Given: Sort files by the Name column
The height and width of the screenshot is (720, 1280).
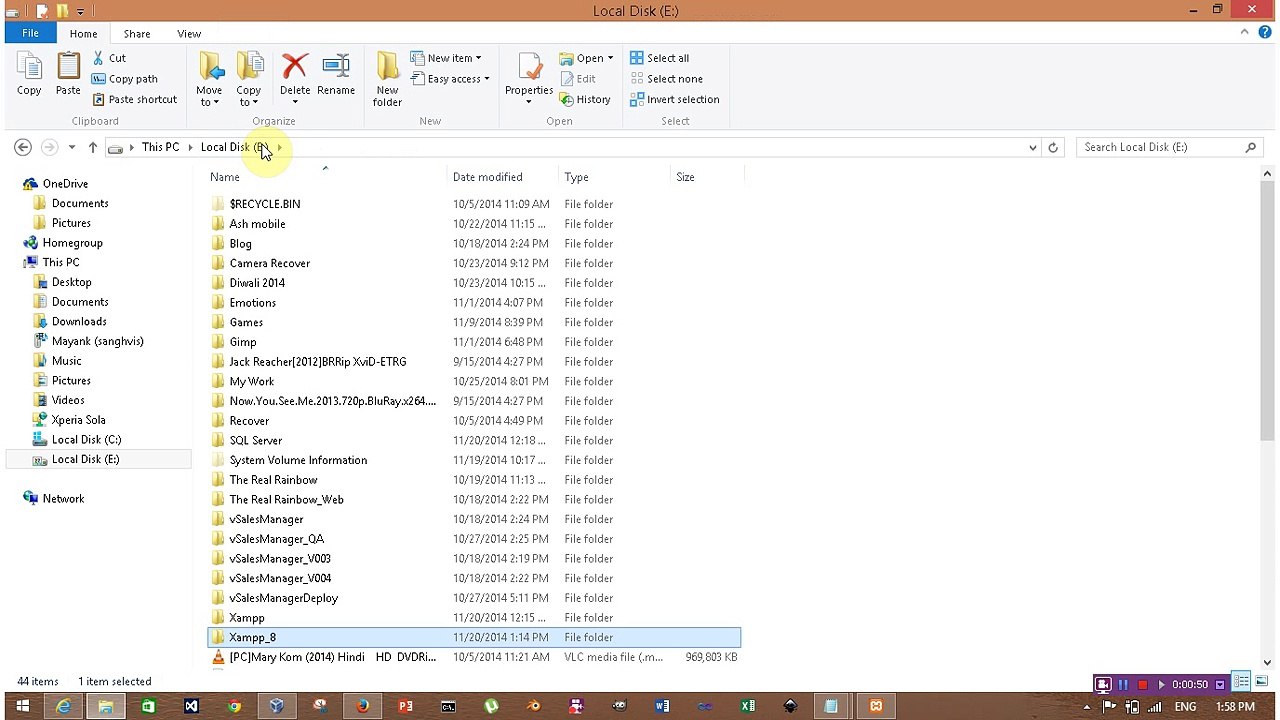Looking at the screenshot, I should click(x=225, y=177).
